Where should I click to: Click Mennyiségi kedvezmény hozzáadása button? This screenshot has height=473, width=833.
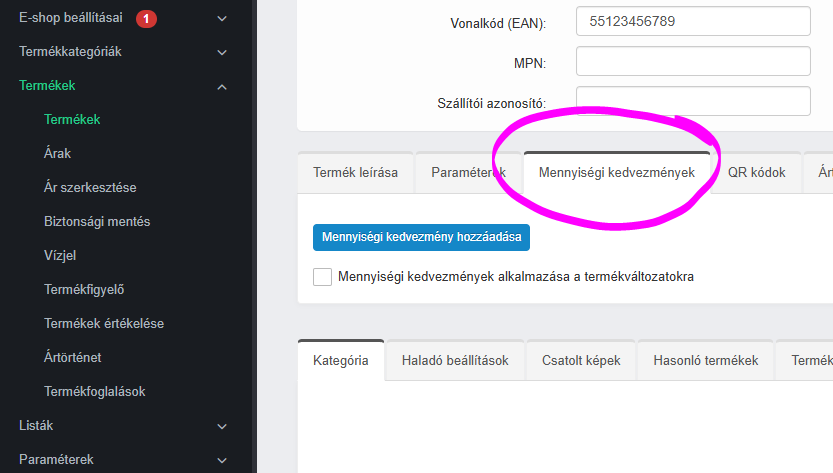tap(421, 237)
